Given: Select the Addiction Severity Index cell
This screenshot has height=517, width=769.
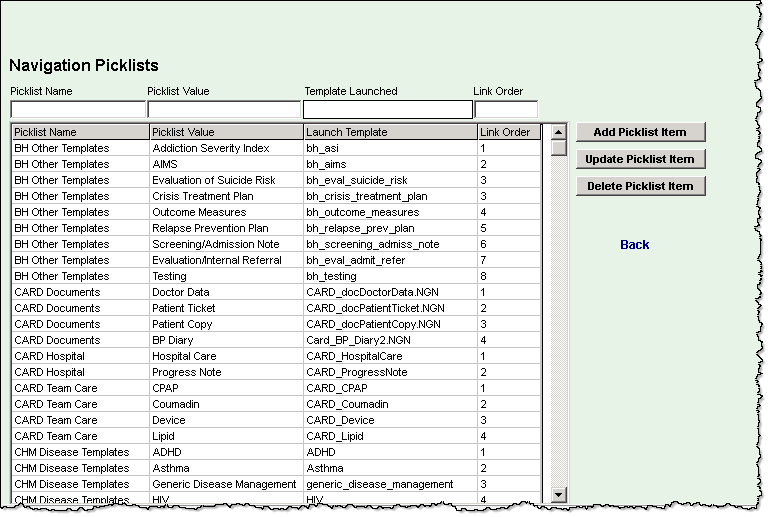Looking at the screenshot, I should point(226,148).
